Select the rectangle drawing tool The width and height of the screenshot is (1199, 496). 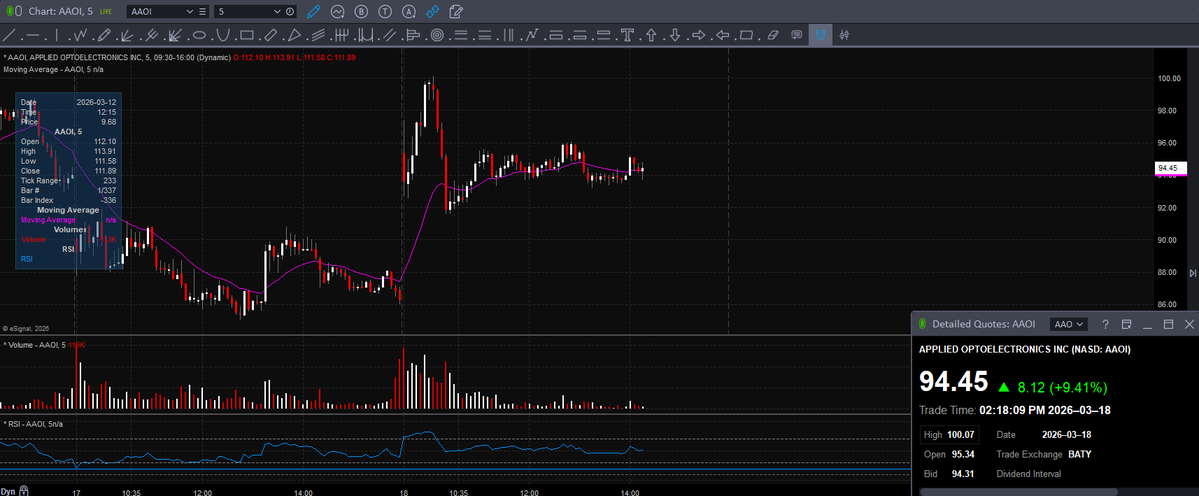pyautogui.click(x=246, y=35)
